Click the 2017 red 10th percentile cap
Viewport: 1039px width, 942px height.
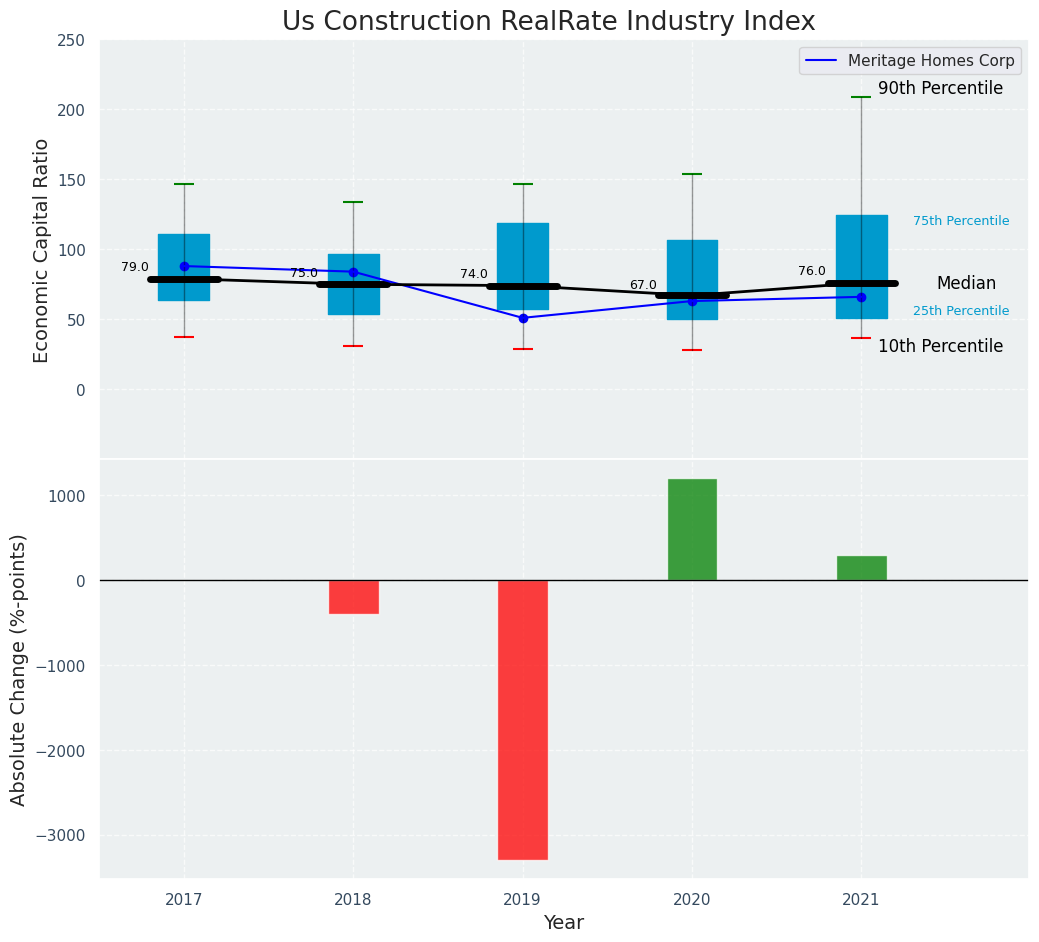pos(184,337)
